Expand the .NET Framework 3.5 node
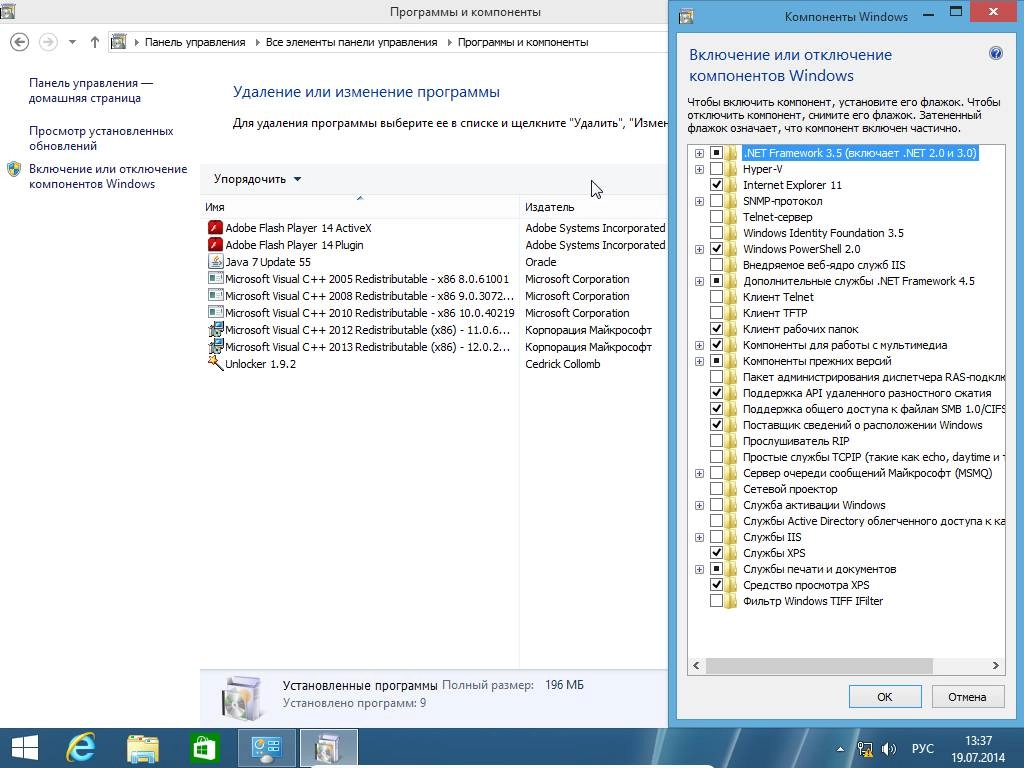 (699, 153)
